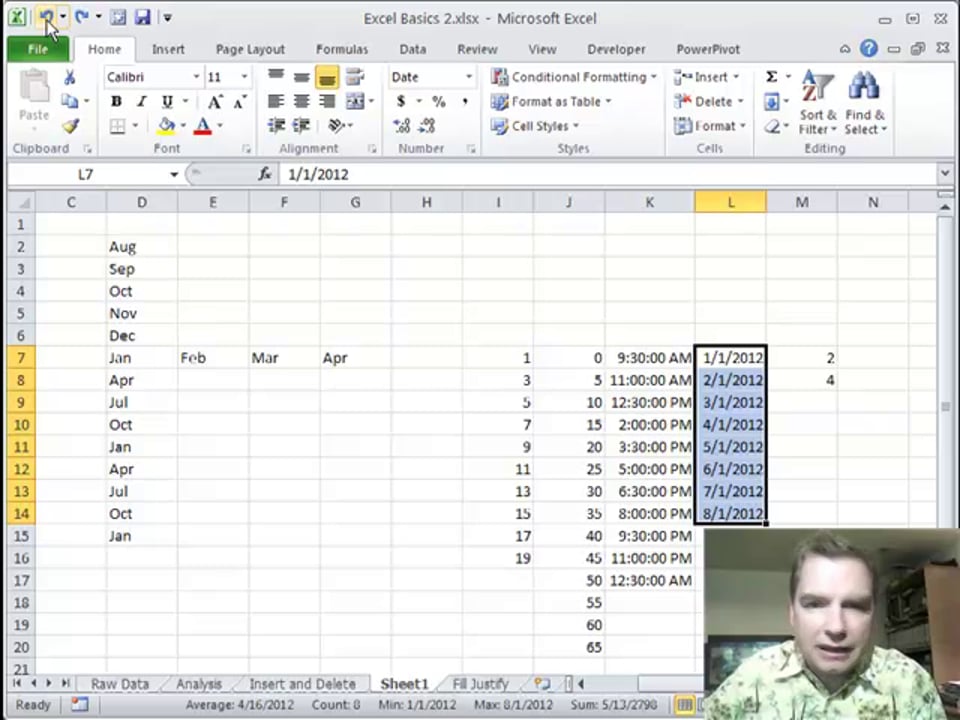This screenshot has width=960, height=720.
Task: Click Insert cells button
Action: [x=707, y=77]
